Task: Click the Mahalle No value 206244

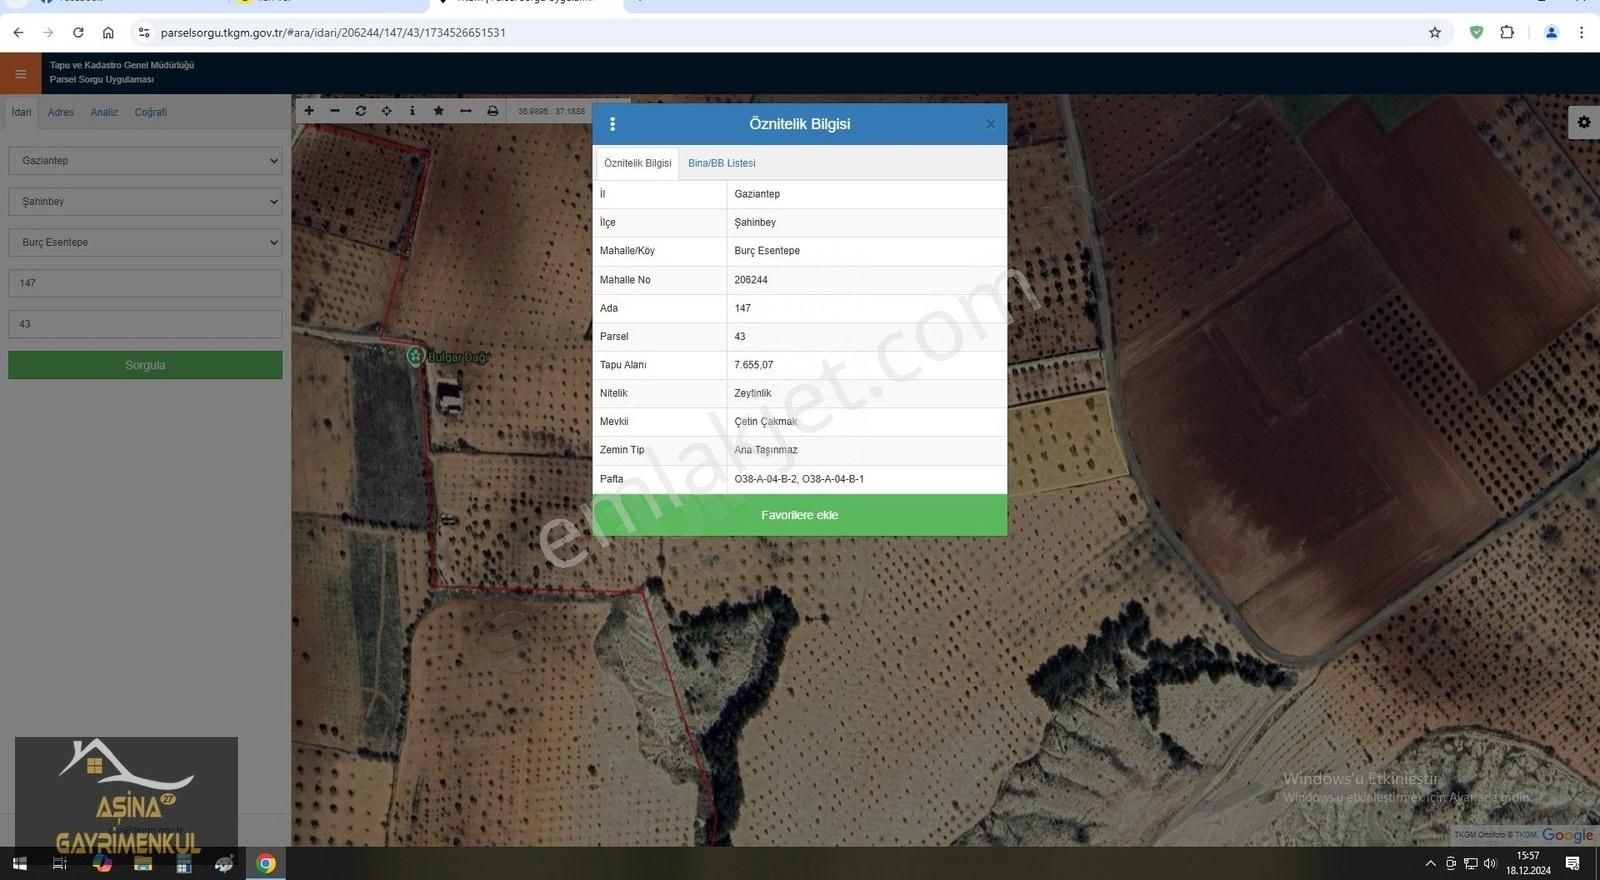Action: [751, 280]
